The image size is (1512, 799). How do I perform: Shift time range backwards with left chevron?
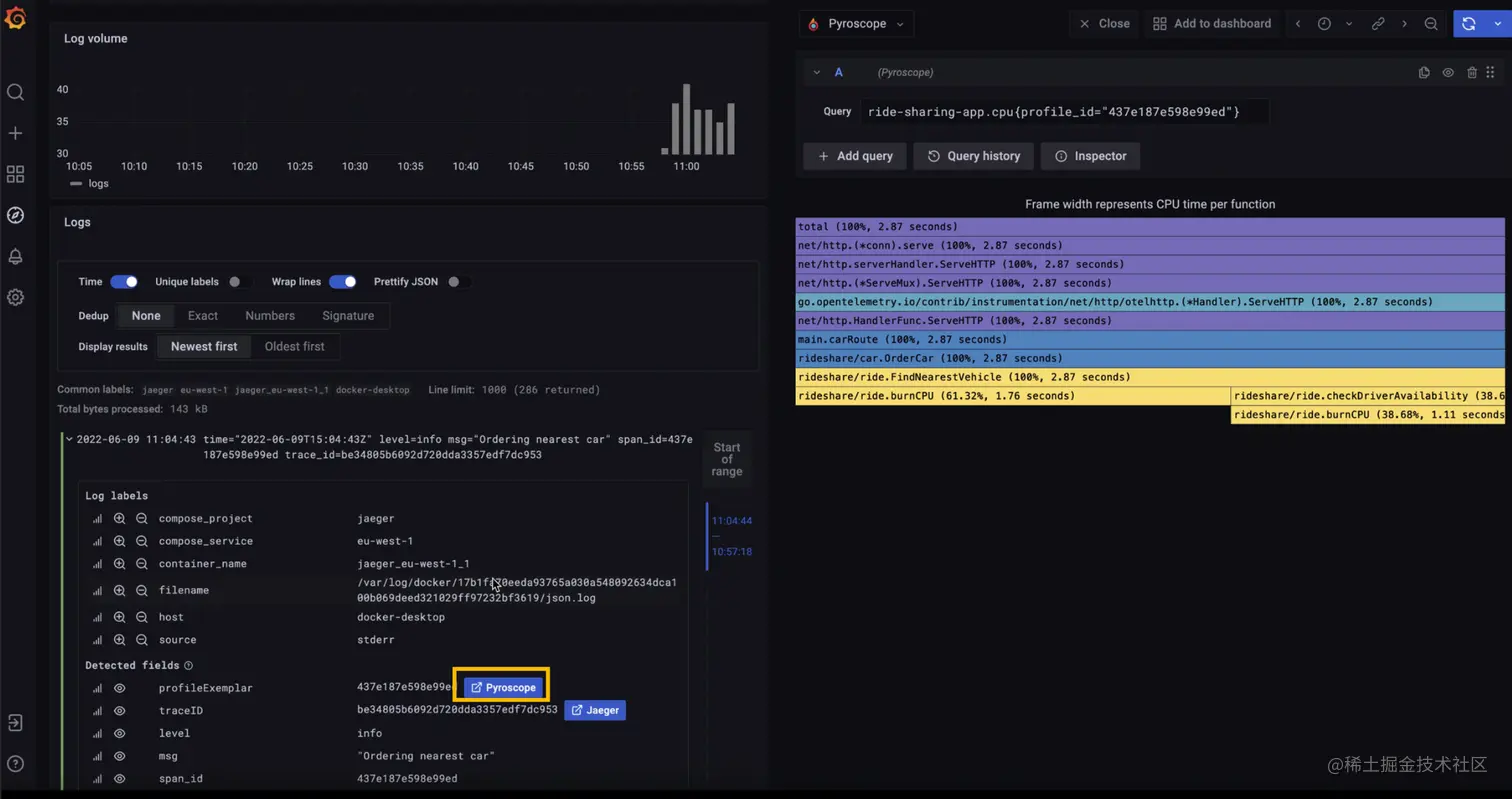(1298, 24)
